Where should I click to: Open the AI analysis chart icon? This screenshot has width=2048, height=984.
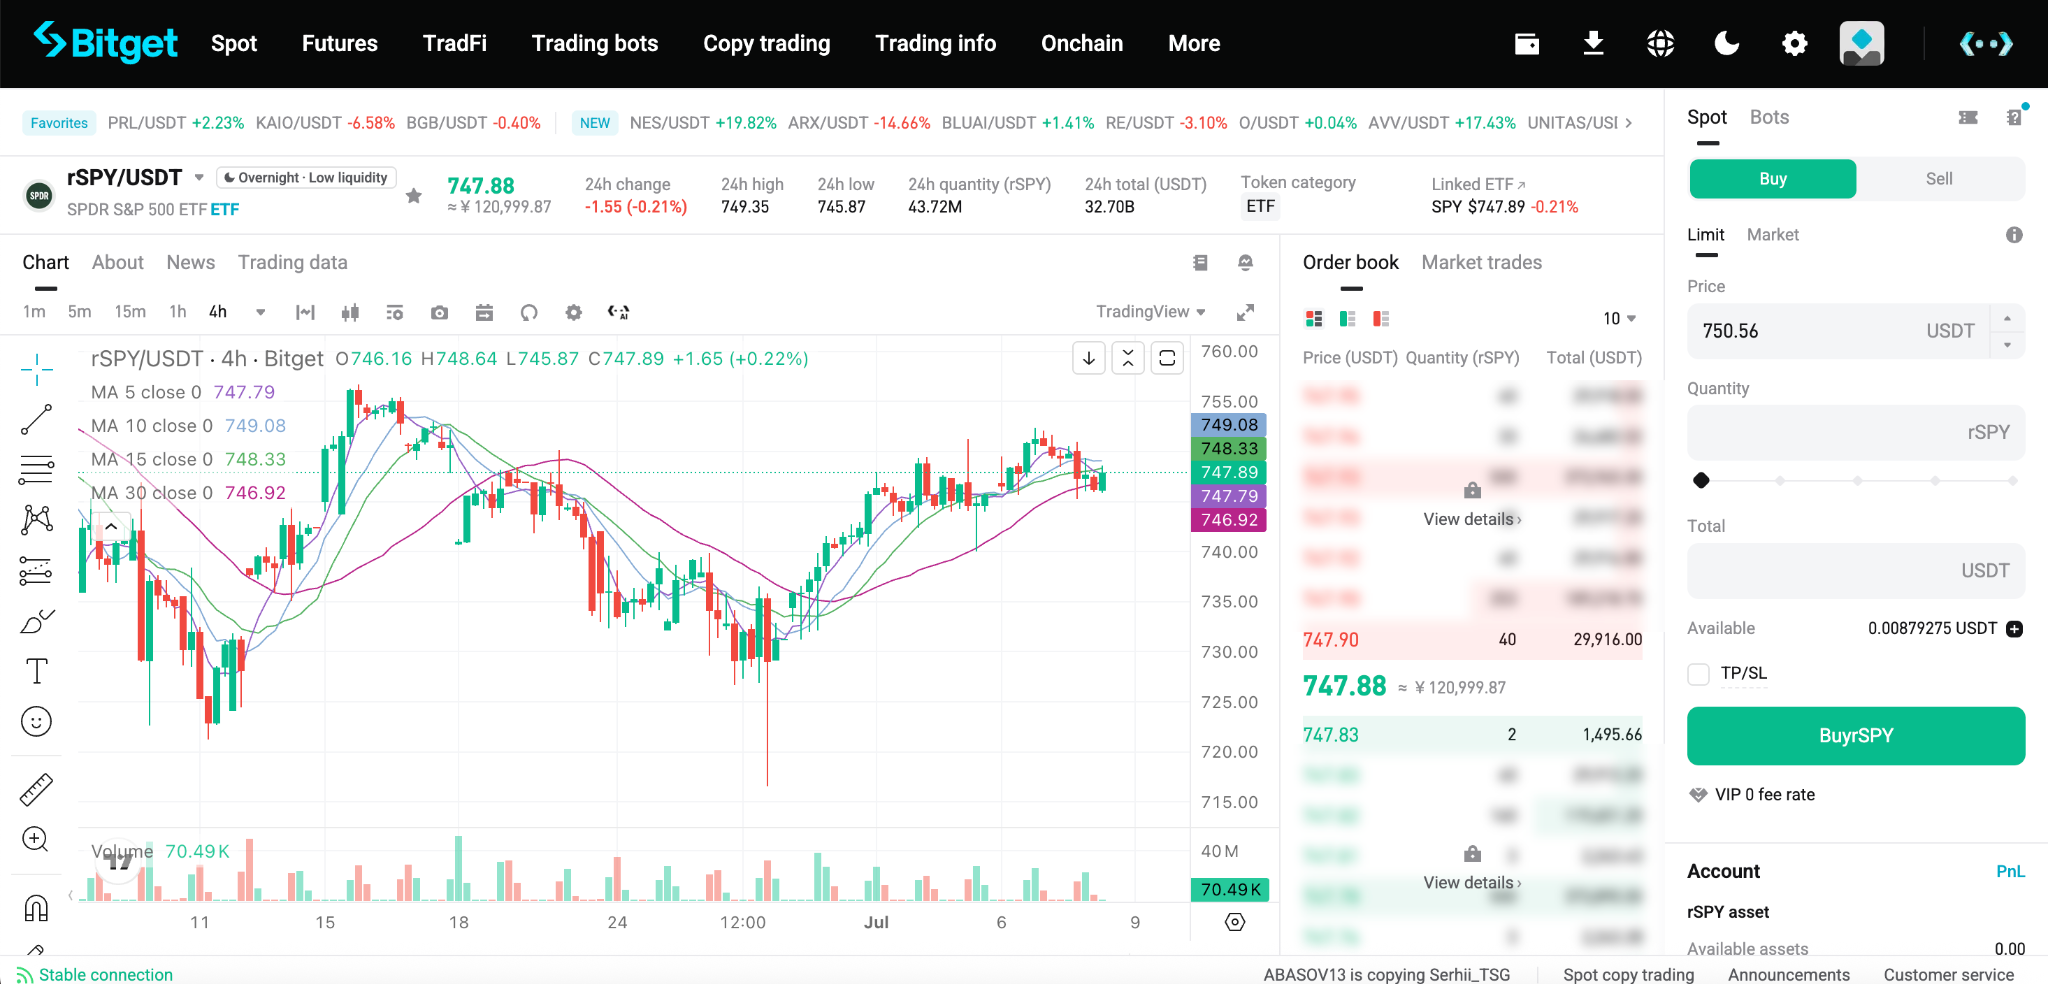pos(618,312)
